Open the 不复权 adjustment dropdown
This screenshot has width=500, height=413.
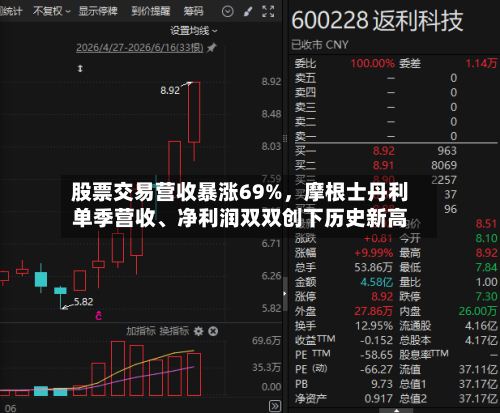(52, 11)
